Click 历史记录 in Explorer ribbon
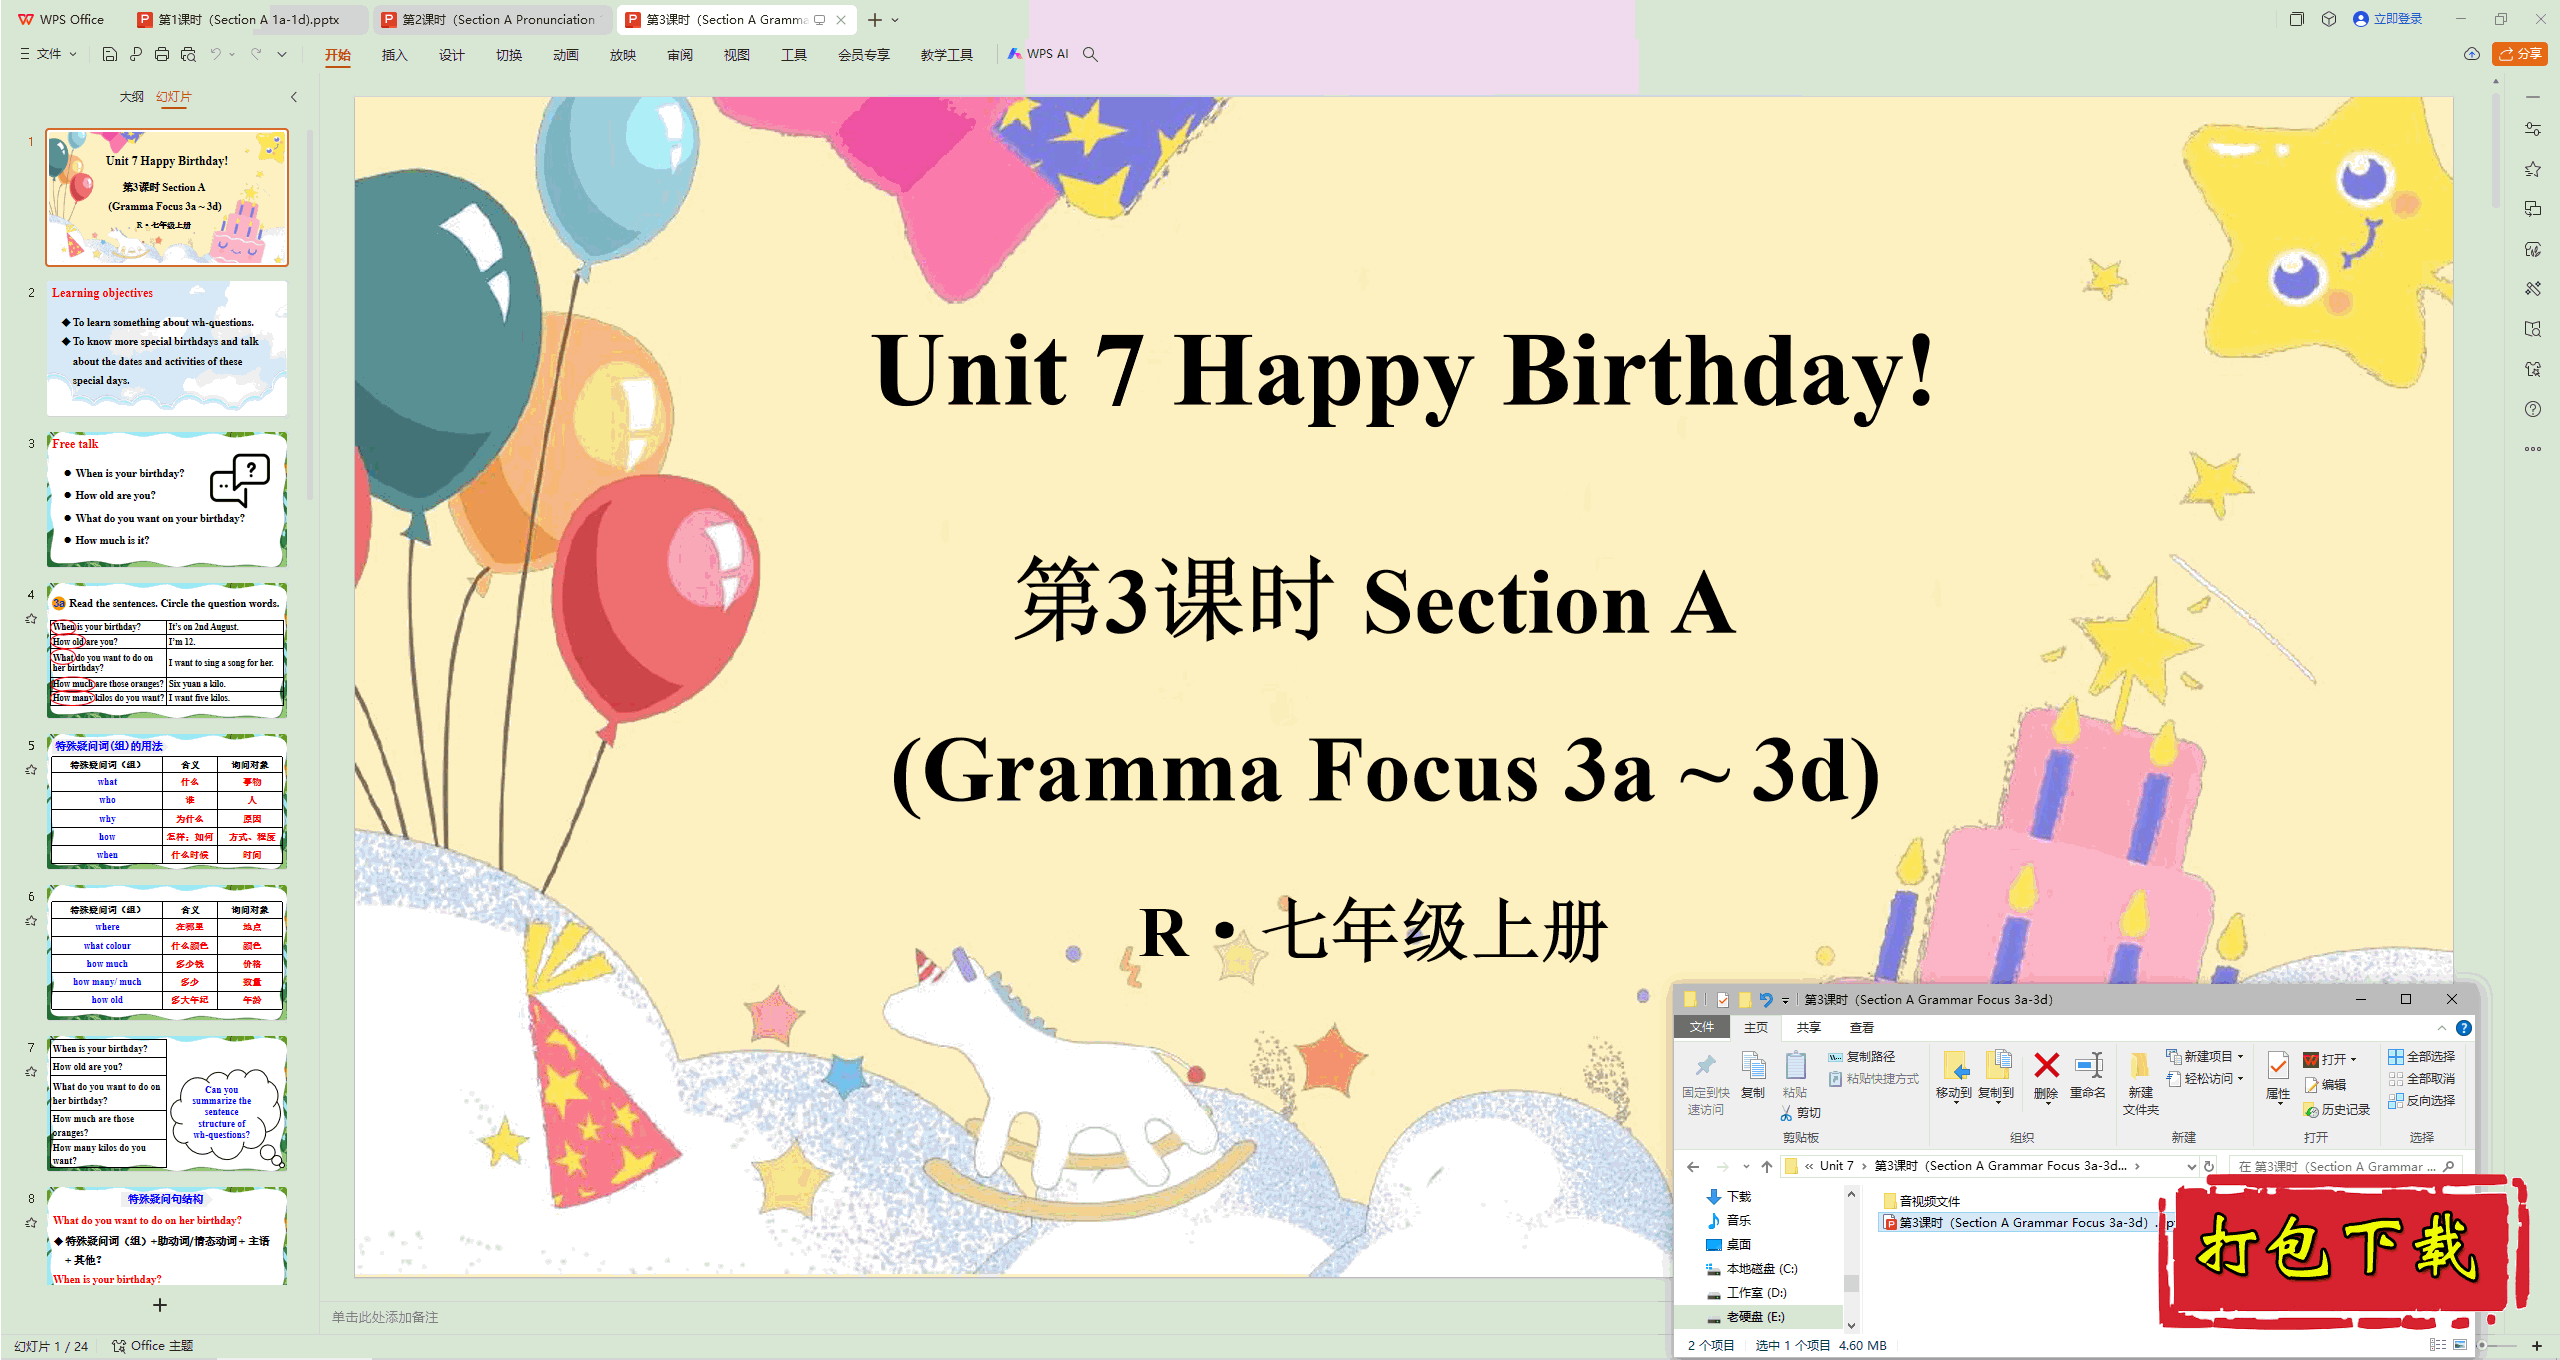The image size is (2560, 1360). pos(2337,1110)
